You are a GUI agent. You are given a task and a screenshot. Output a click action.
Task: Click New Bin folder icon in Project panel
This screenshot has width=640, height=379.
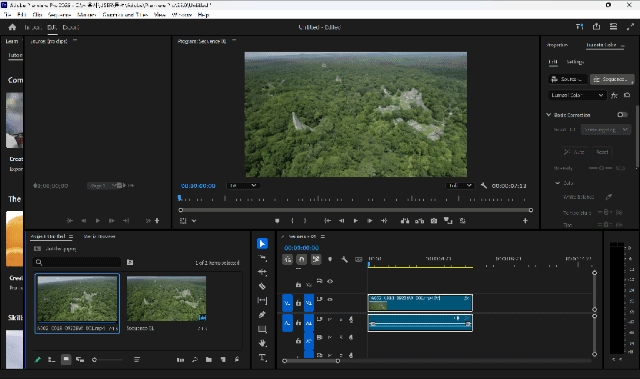click(x=209, y=359)
